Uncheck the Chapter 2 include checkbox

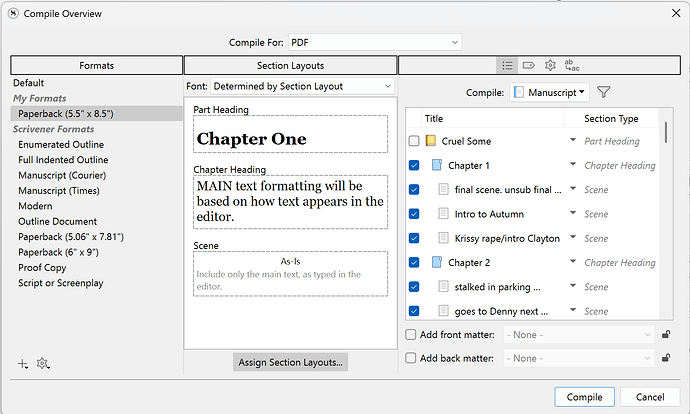pyautogui.click(x=414, y=262)
